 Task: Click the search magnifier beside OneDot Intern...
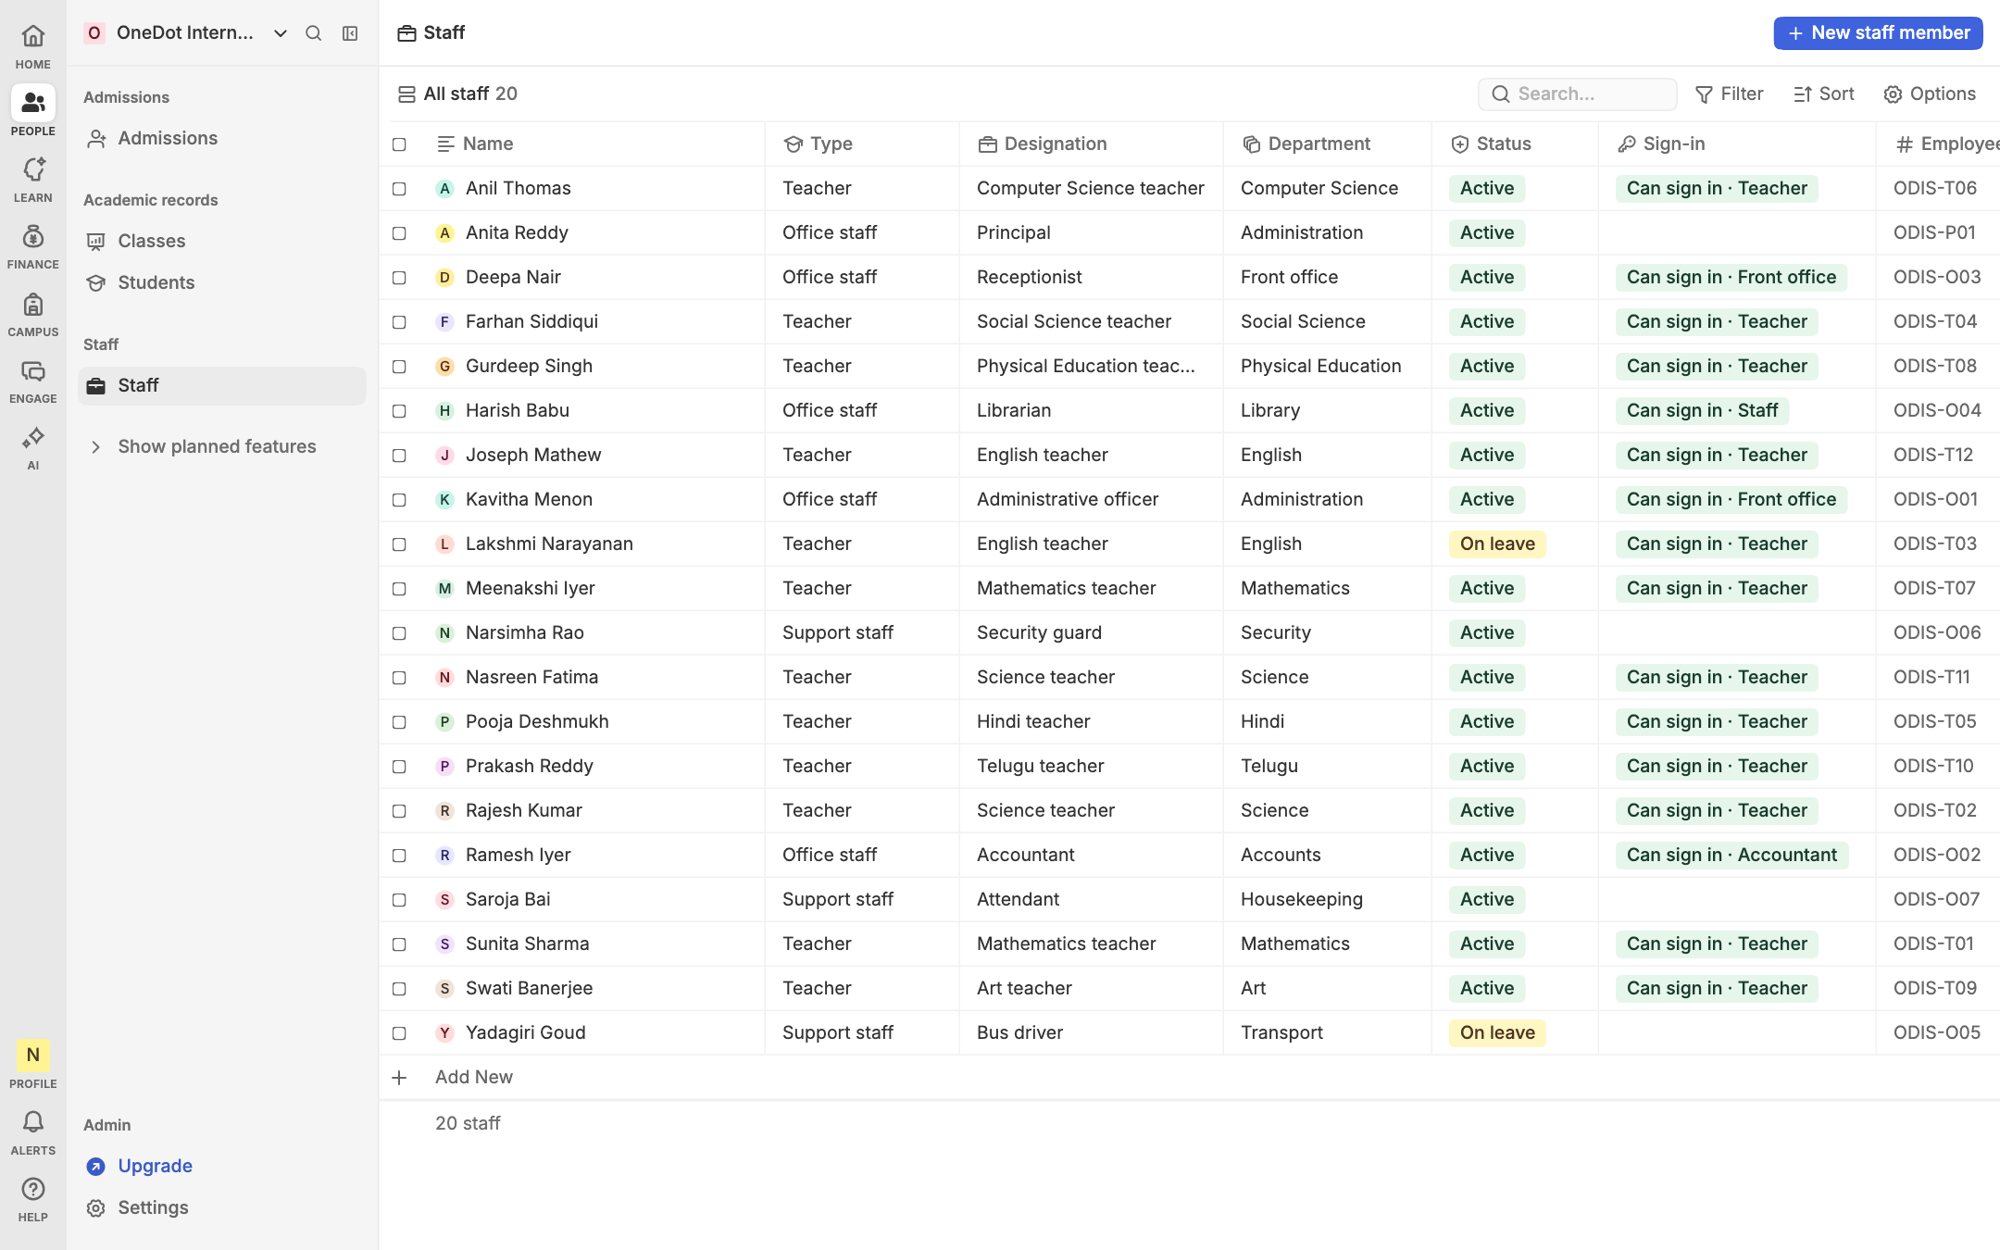(x=313, y=33)
